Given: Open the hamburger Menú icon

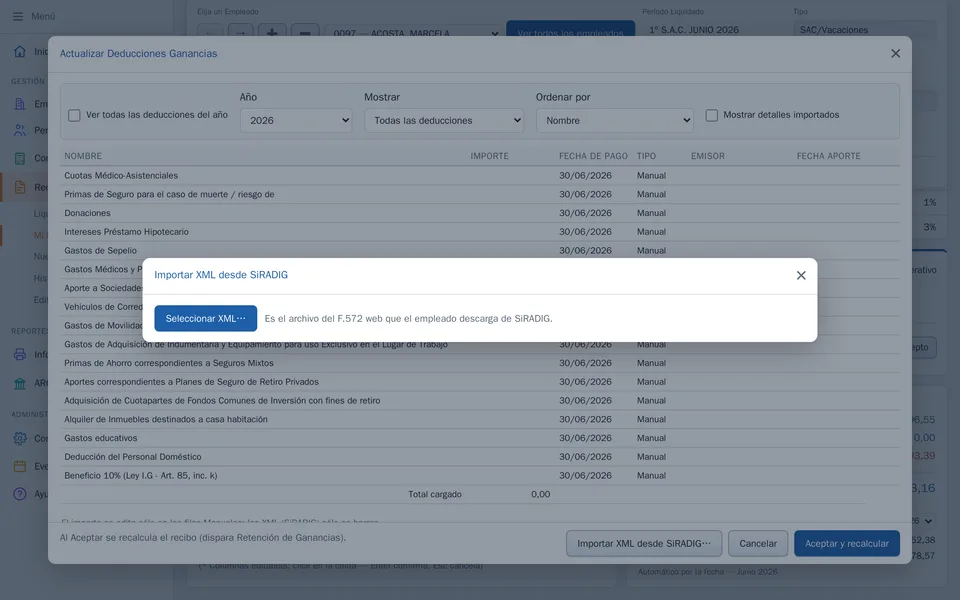Looking at the screenshot, I should pos(18,17).
